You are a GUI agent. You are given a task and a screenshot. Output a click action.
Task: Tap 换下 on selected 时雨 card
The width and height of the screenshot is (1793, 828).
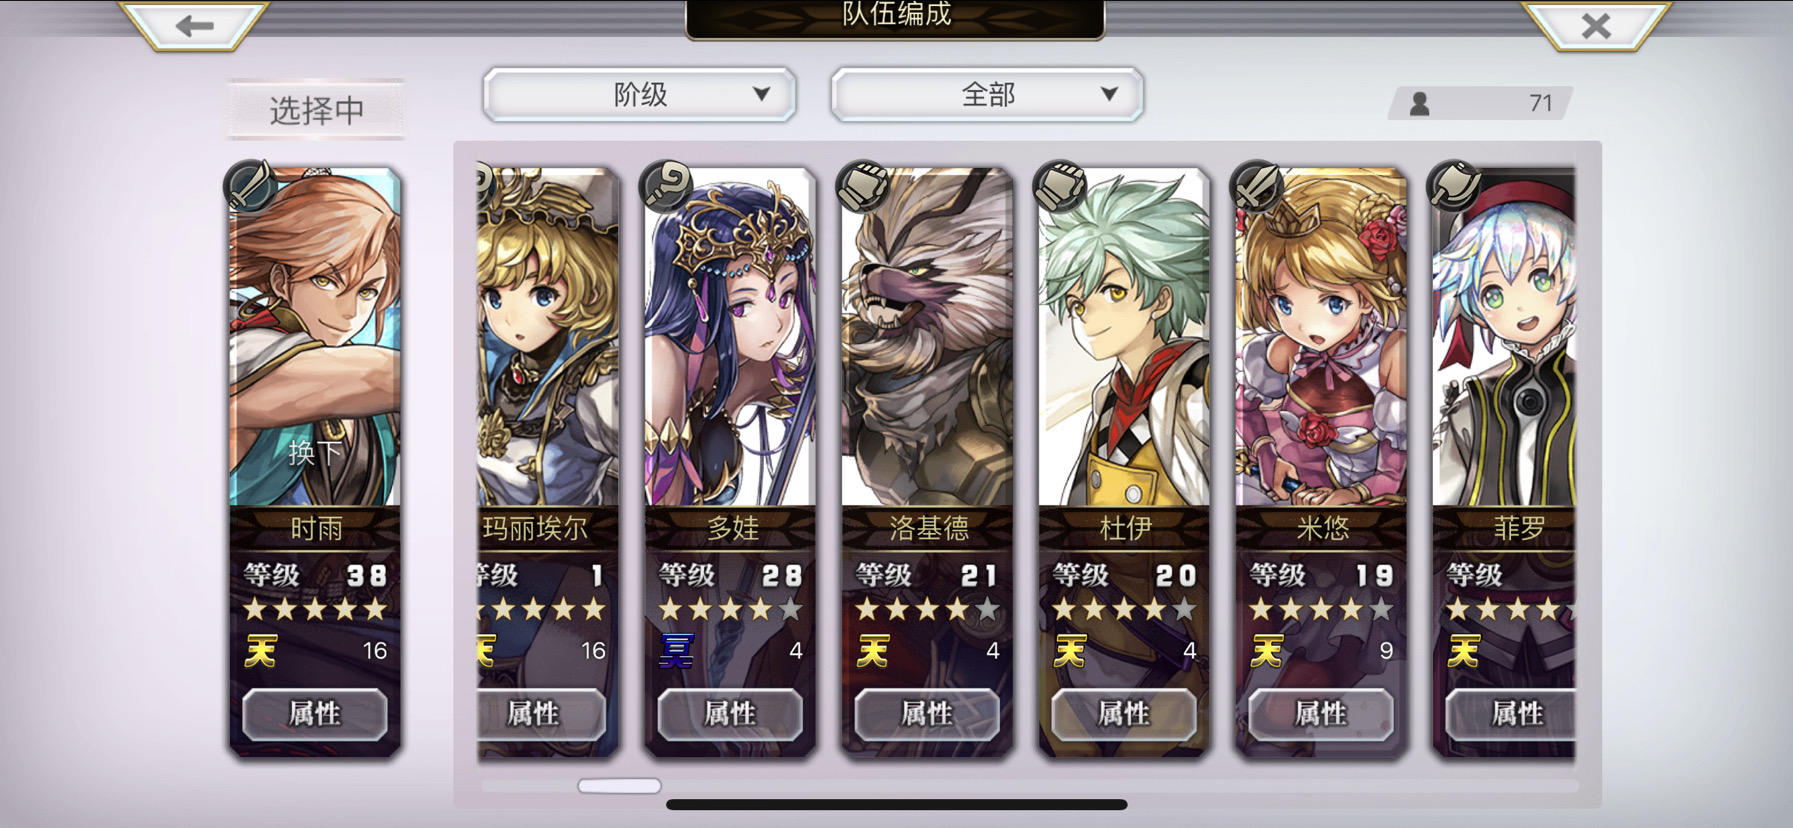315,452
